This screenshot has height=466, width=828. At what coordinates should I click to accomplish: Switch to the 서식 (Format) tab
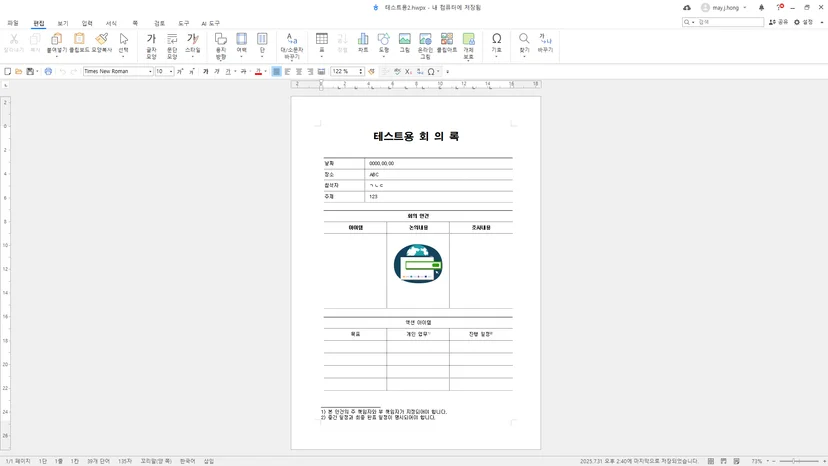point(111,23)
